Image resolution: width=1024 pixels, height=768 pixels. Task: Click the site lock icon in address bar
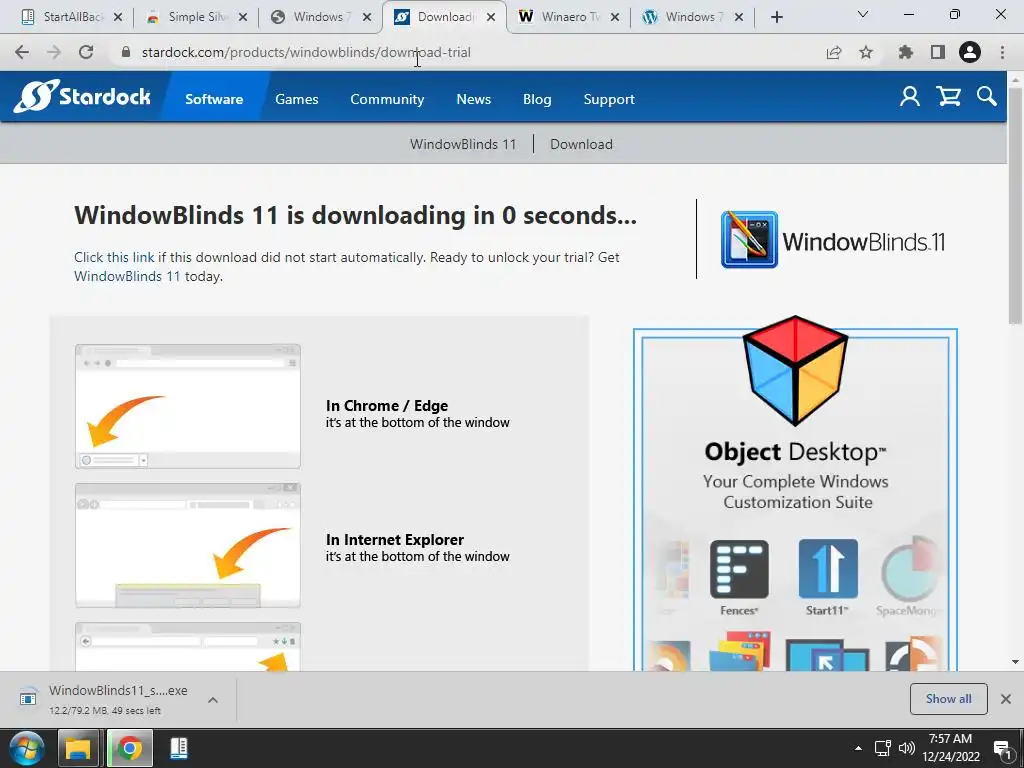pos(126,52)
